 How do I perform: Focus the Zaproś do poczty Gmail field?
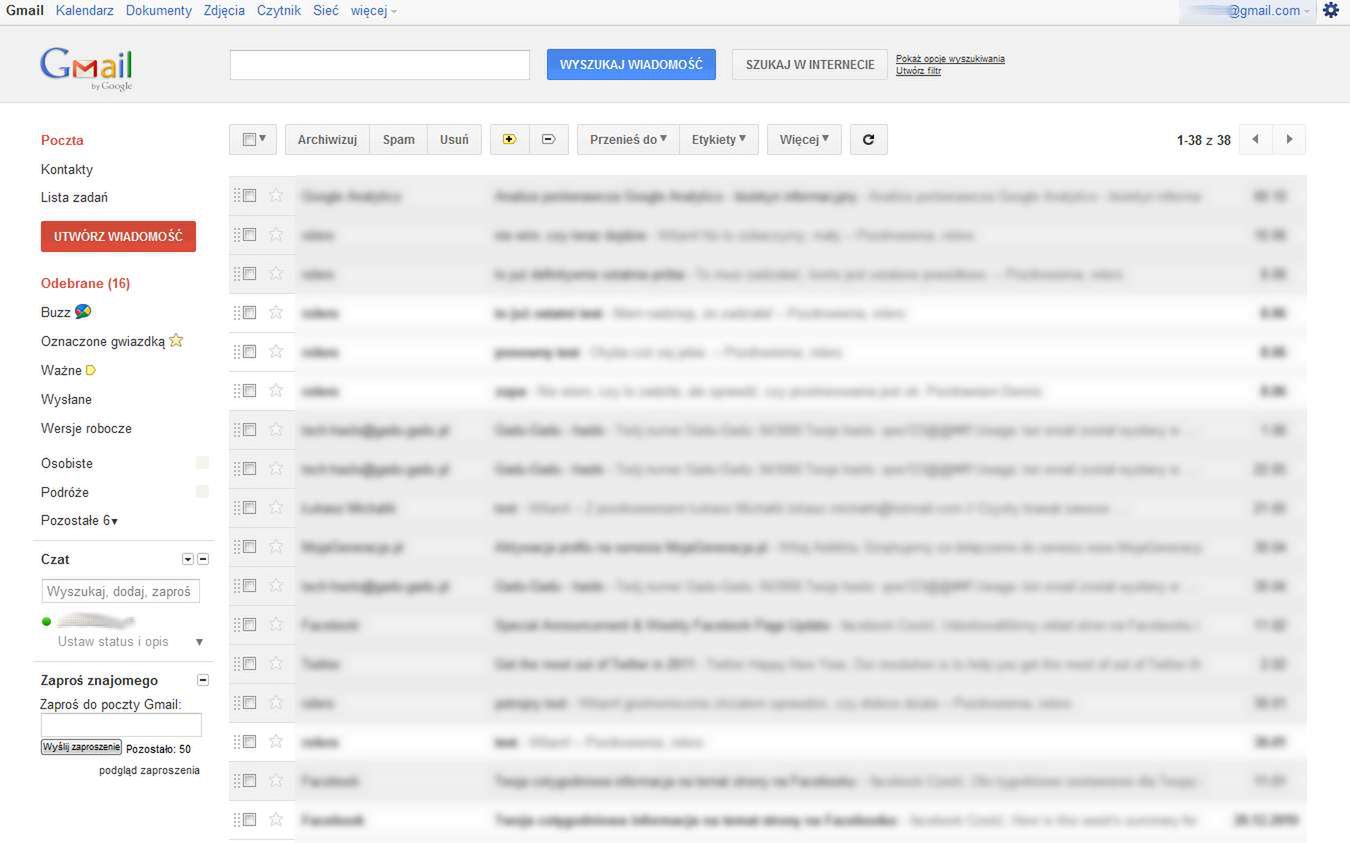tap(121, 726)
